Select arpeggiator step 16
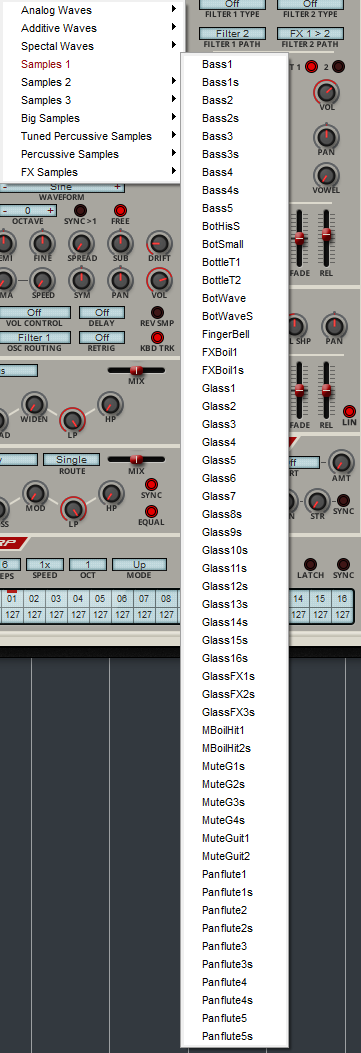This screenshot has width=361, height=1053. pyautogui.click(x=342, y=598)
